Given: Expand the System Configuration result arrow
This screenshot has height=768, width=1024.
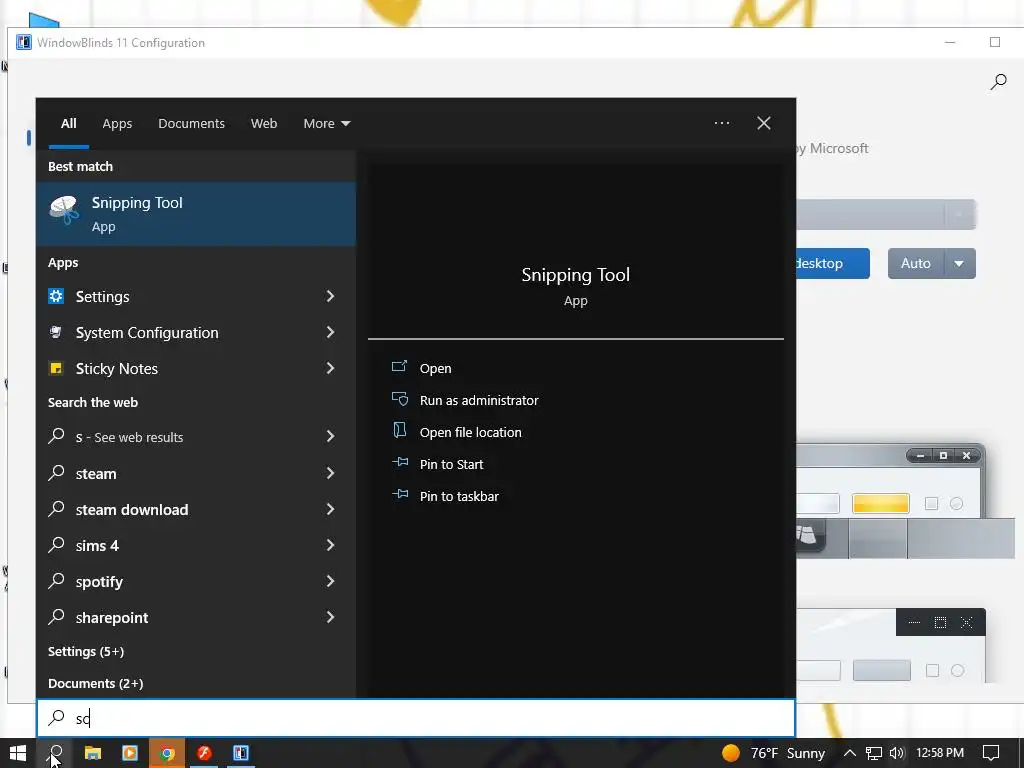Looking at the screenshot, I should 330,332.
